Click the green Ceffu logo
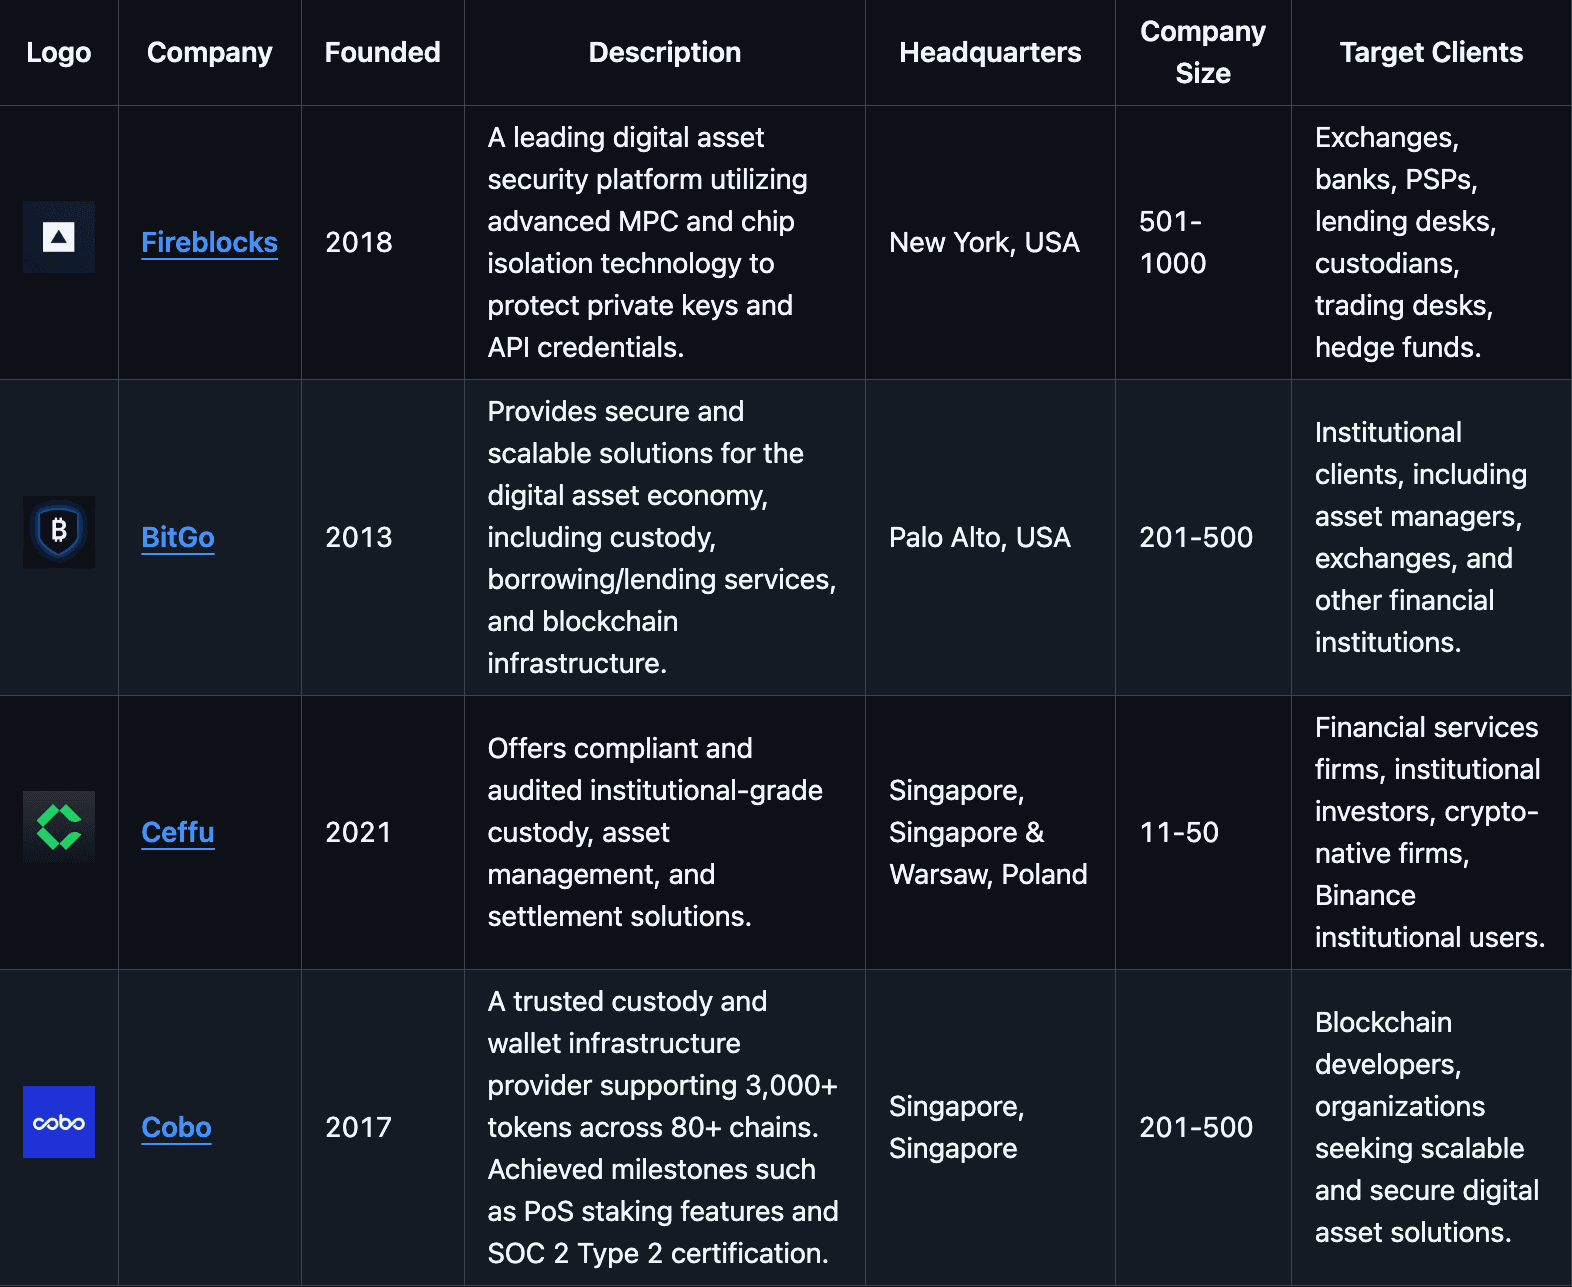1572x1287 pixels. [x=59, y=827]
